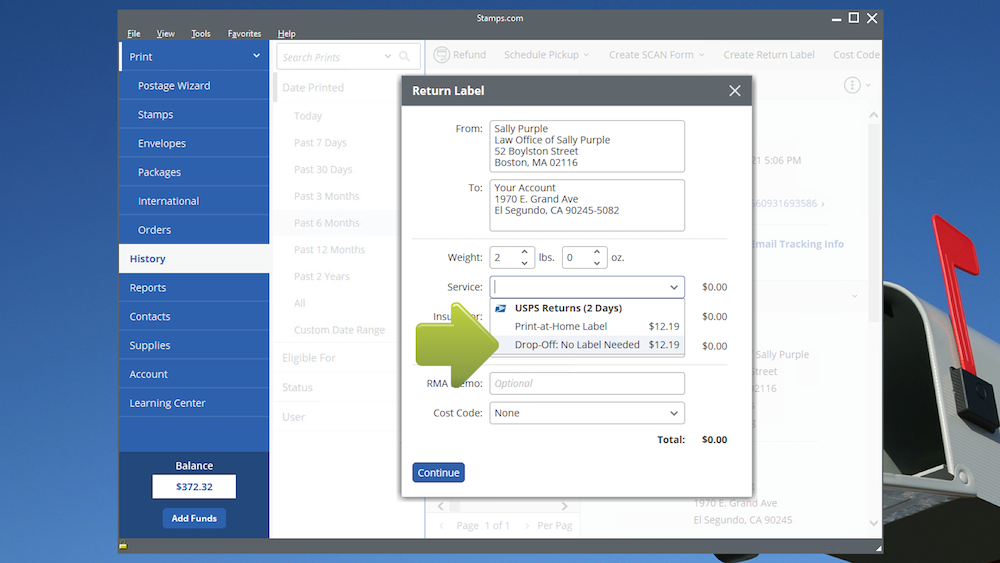The image size is (1000, 563).
Task: Open Learning Center in the sidebar
Action: tap(194, 402)
